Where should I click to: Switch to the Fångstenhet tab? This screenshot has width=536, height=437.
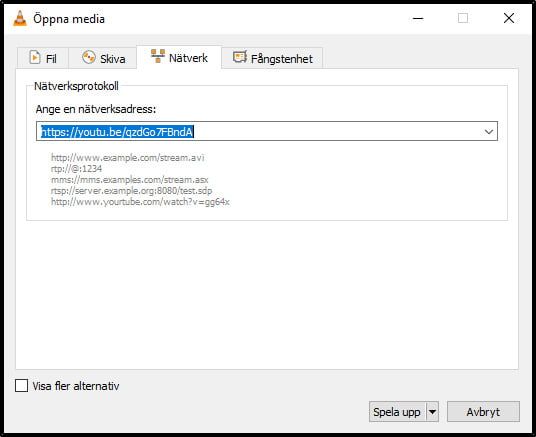[272, 58]
